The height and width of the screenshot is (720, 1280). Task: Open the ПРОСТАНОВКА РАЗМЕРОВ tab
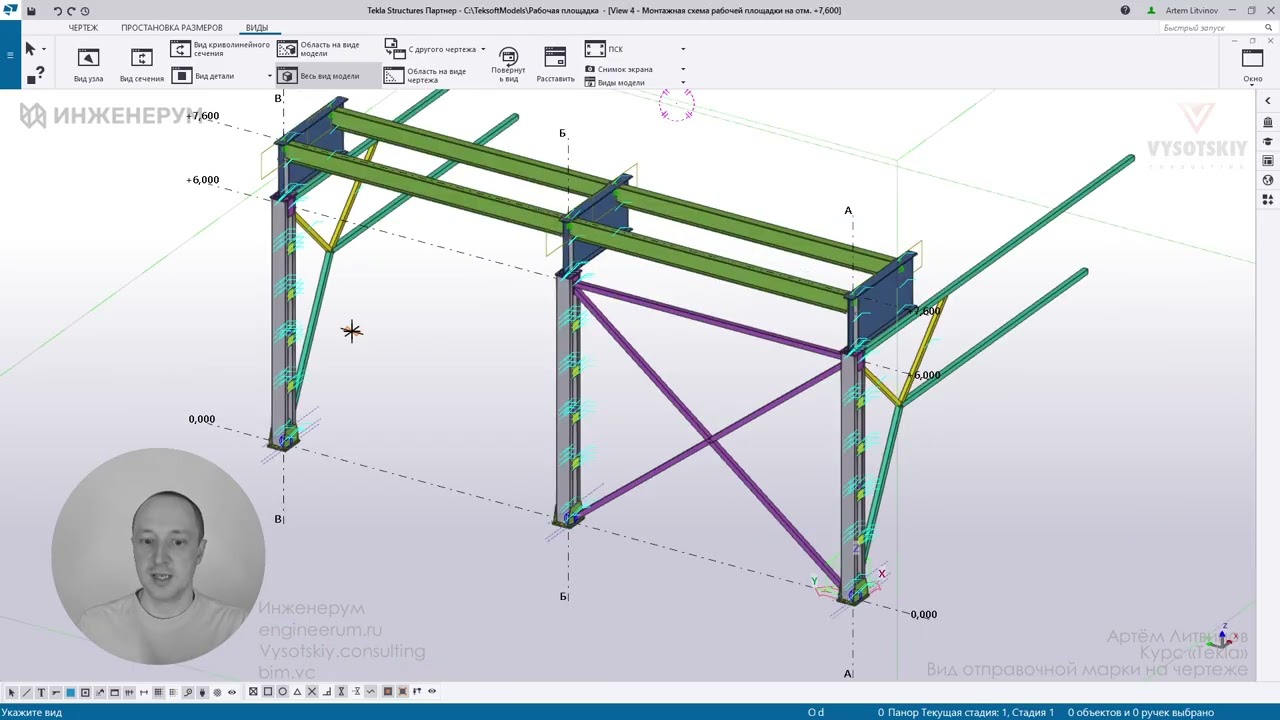[x=172, y=28]
